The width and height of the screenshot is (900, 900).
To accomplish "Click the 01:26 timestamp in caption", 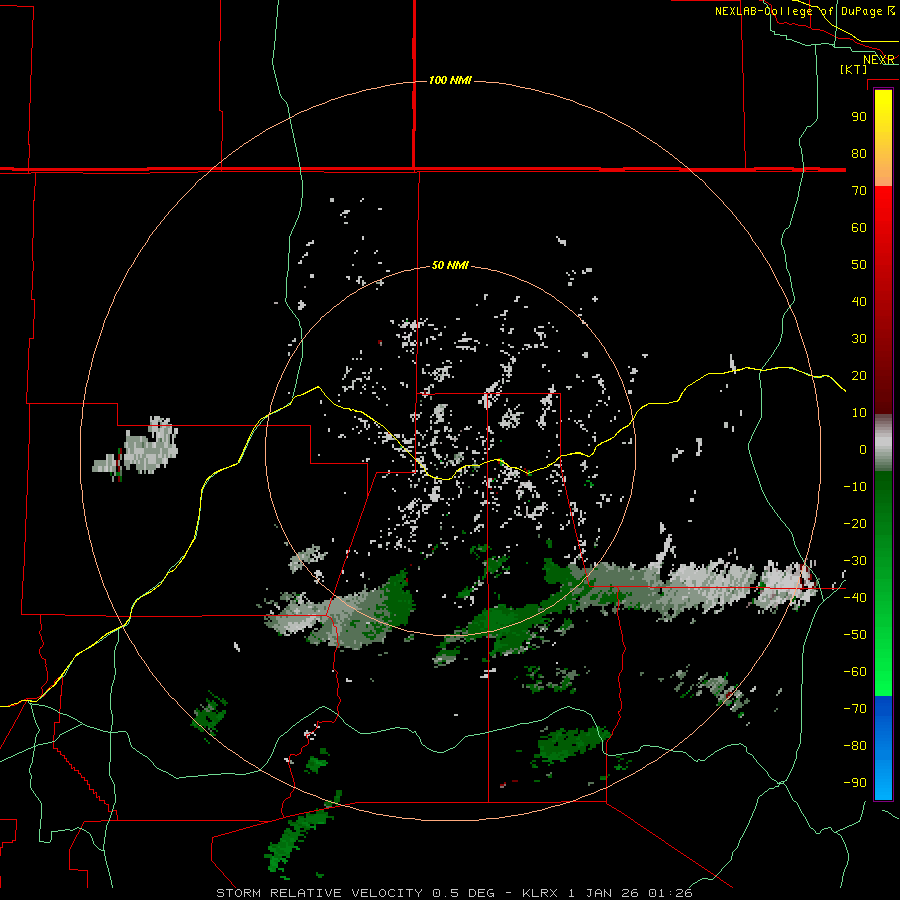I will [x=671, y=893].
